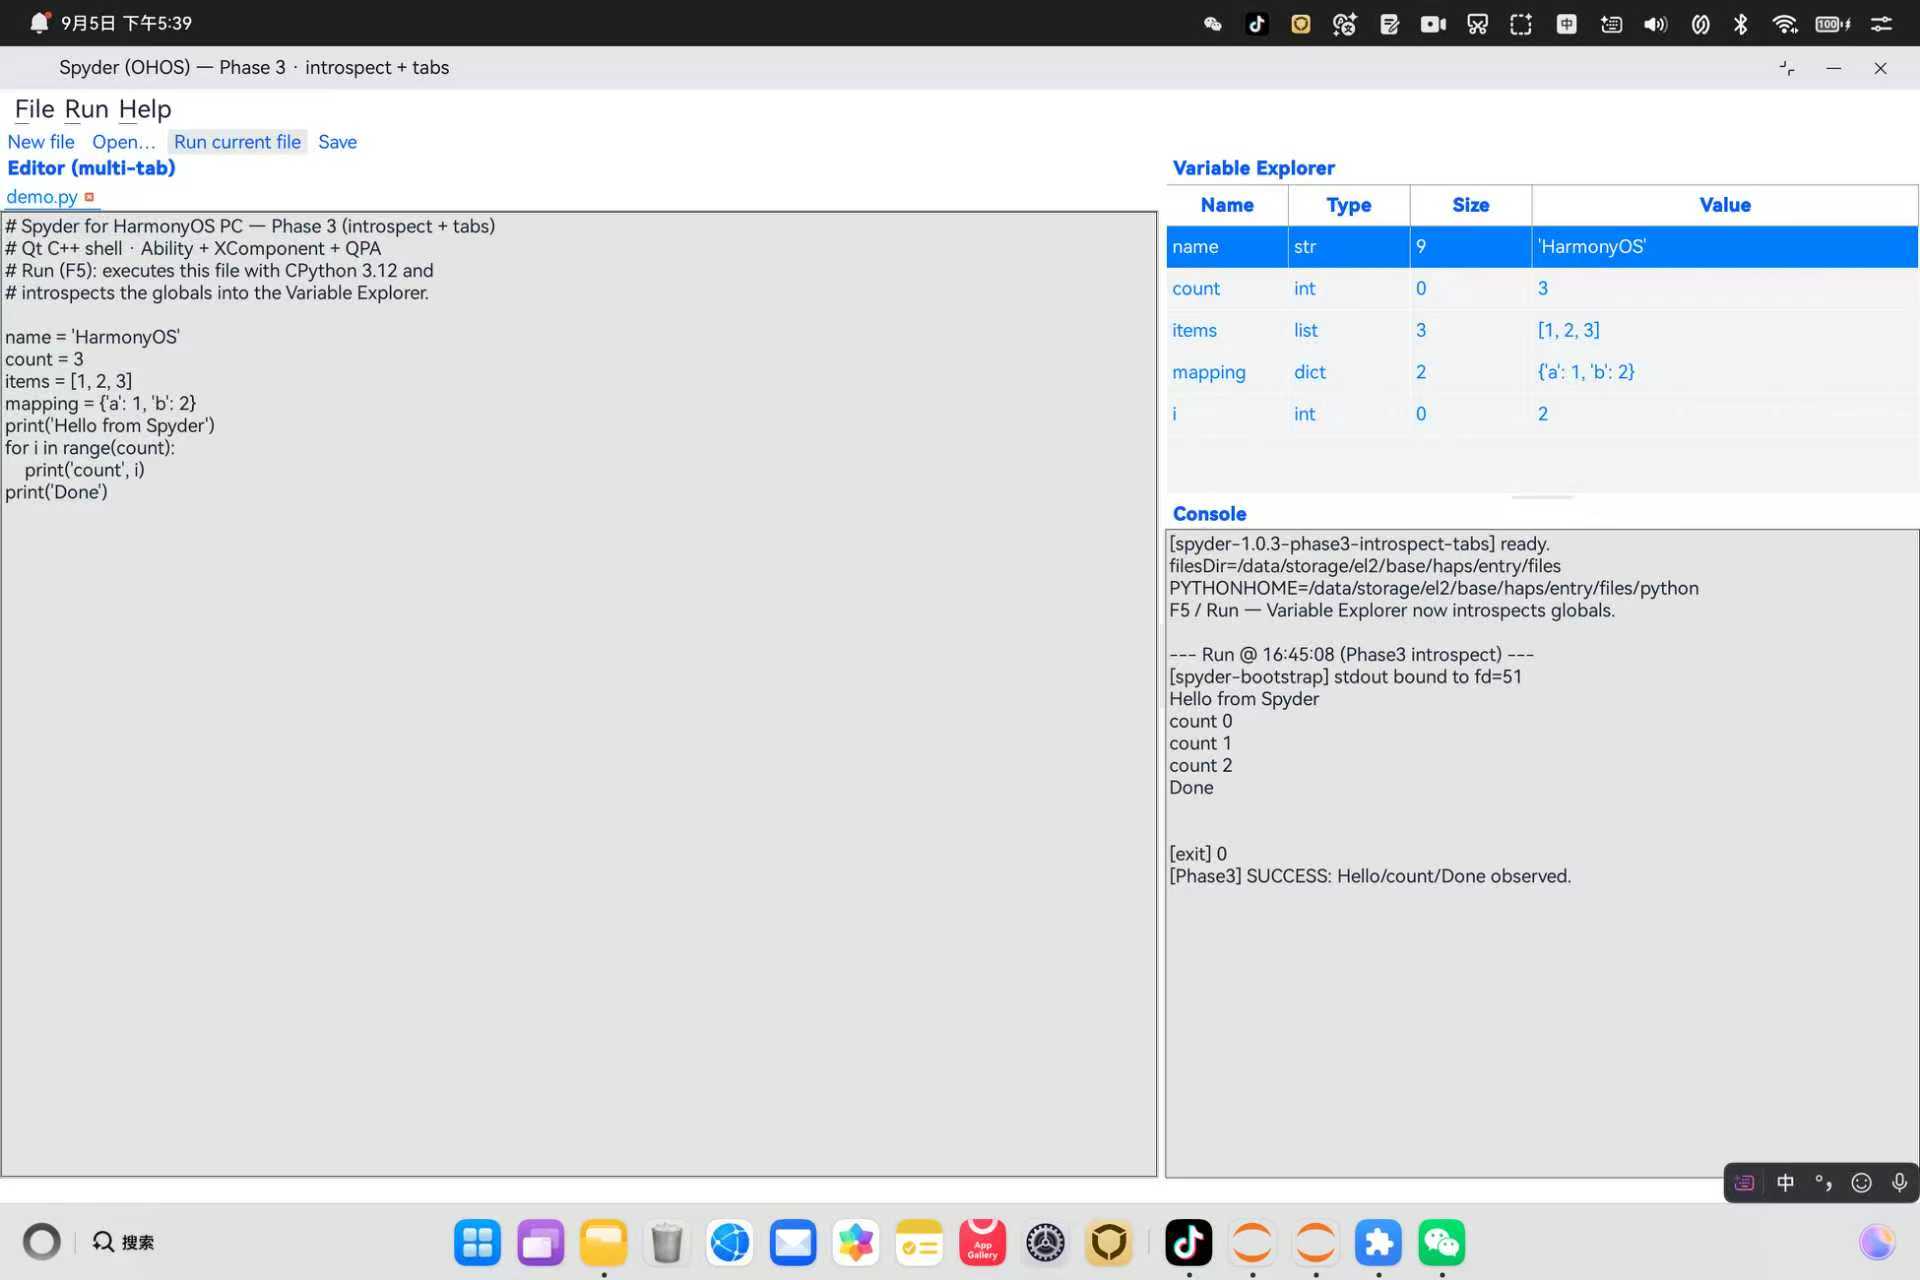This screenshot has height=1280, width=1920.
Task: Open the control center sliders icon
Action: click(x=1881, y=24)
